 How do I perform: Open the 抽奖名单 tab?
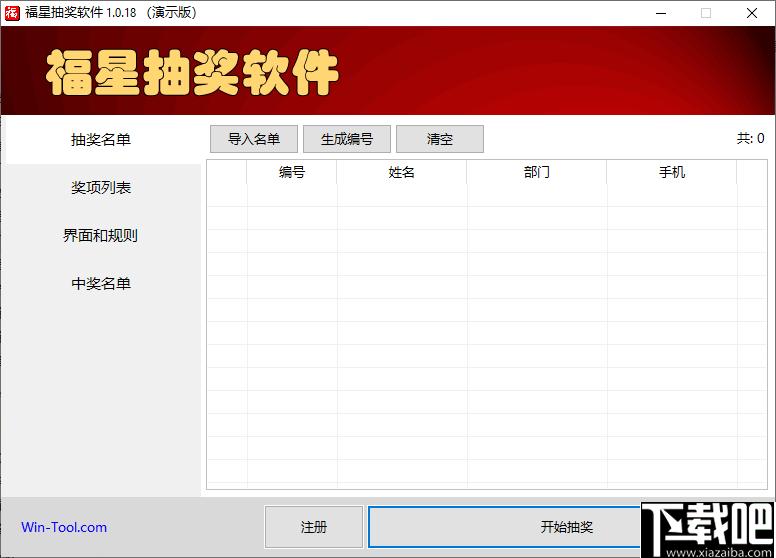[101, 140]
